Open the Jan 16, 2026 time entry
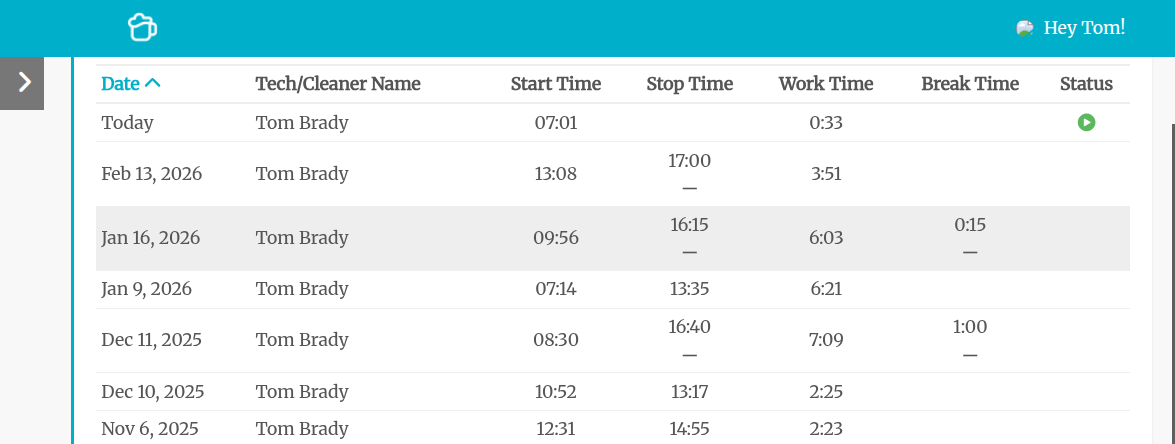This screenshot has height=444, width=1175. pos(150,238)
